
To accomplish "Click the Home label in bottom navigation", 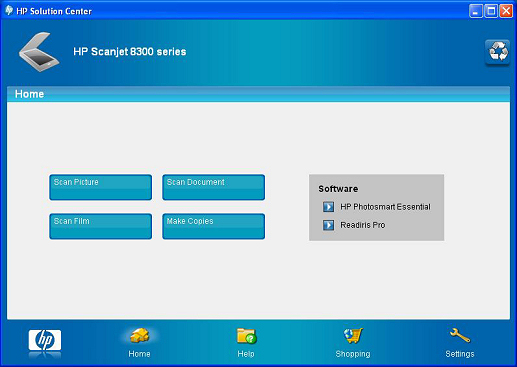I will click(x=139, y=354).
